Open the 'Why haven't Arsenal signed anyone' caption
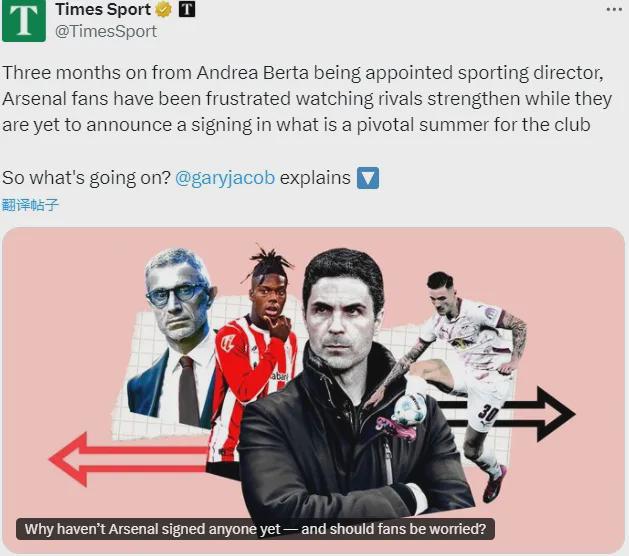The image size is (629, 556). tap(255, 529)
